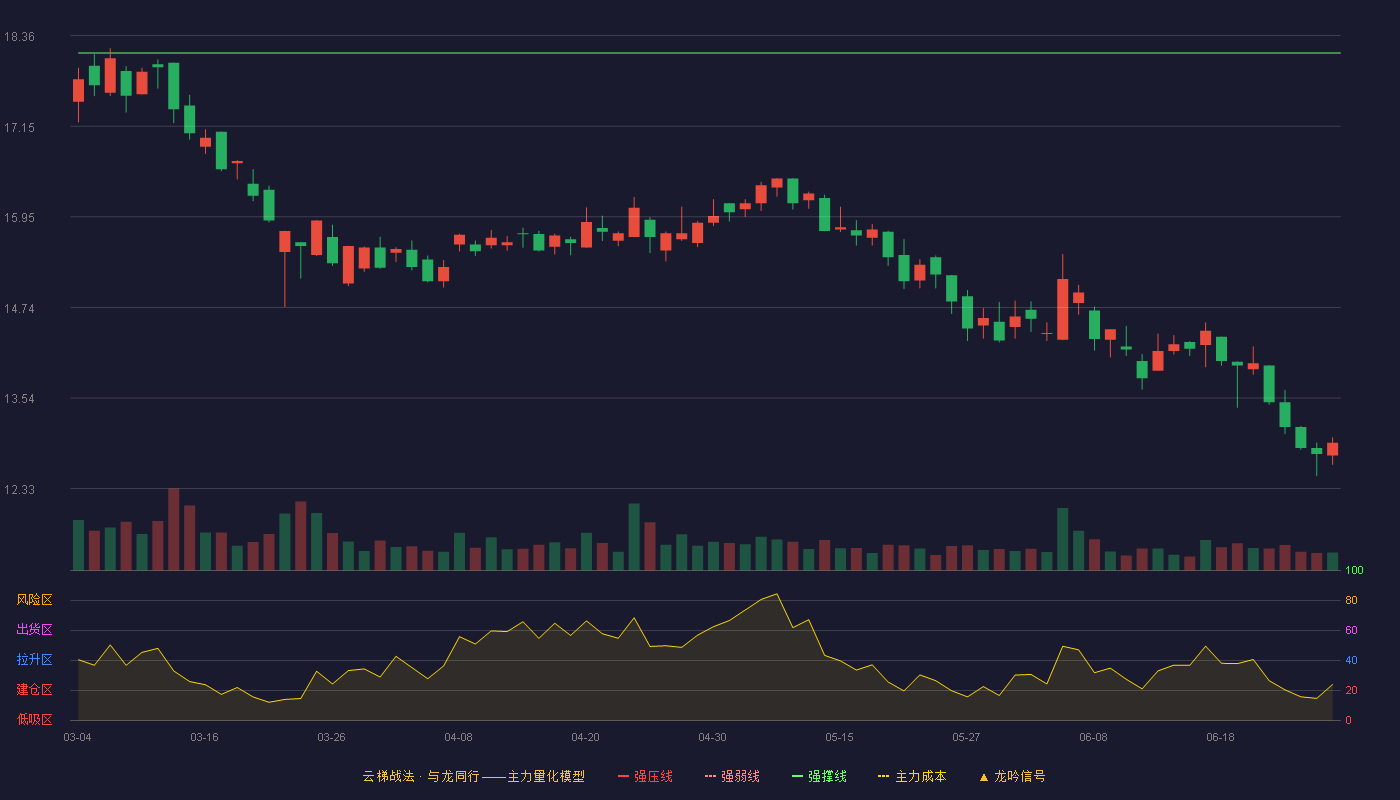Toggle the 强撑线 legend series
This screenshot has height=800, width=1400.
click(x=819, y=776)
